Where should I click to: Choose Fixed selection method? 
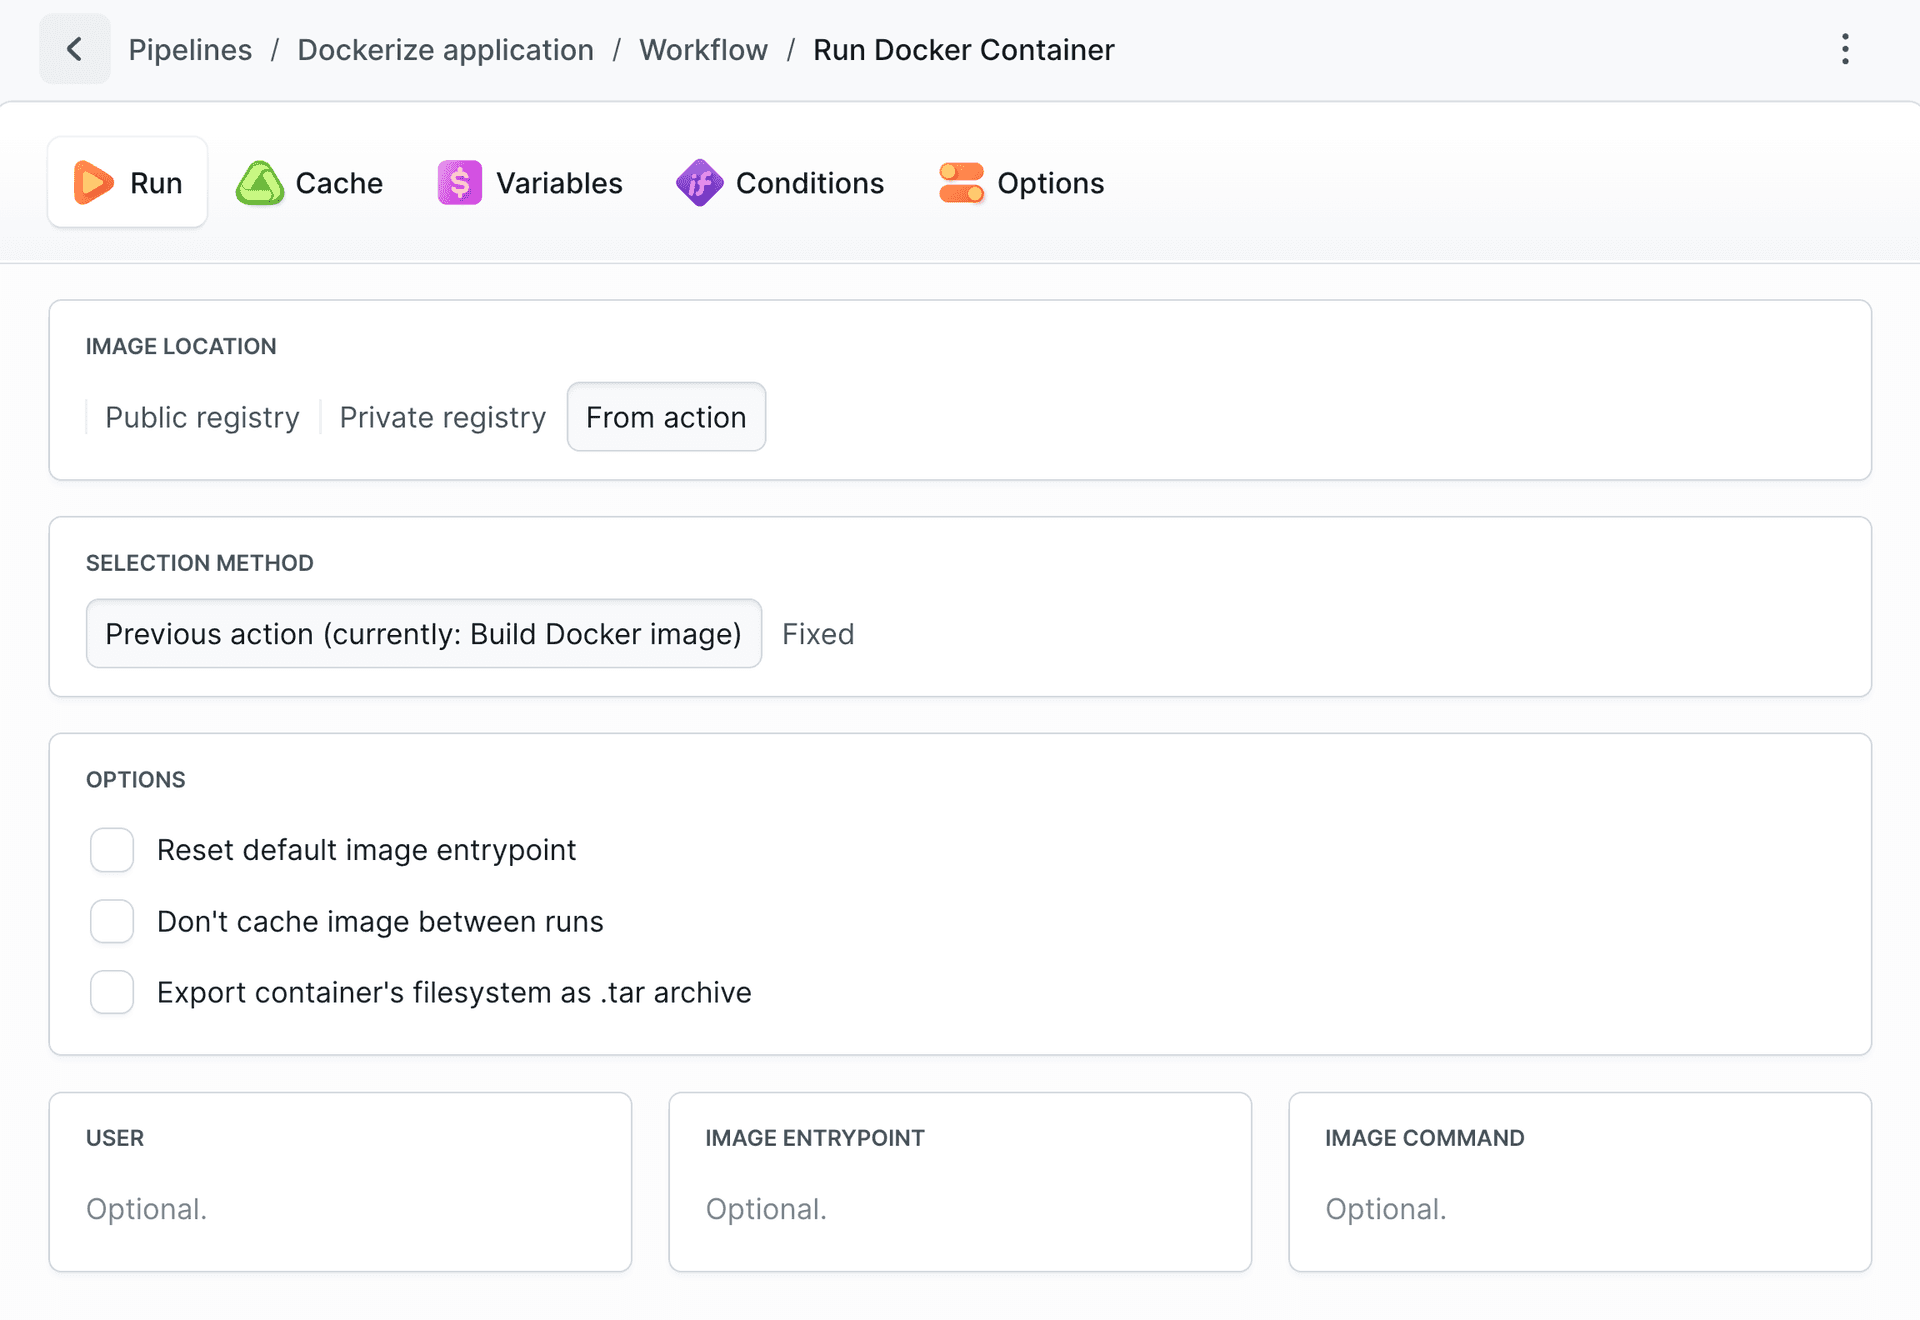[818, 634]
